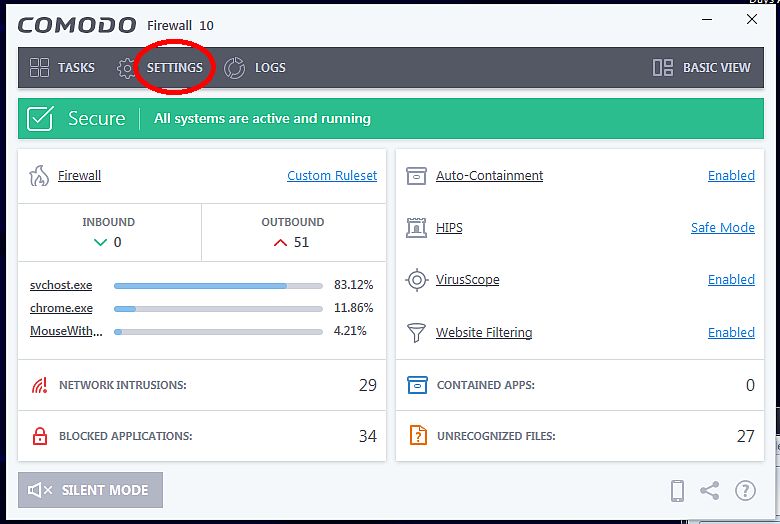780x524 pixels.
Task: Toggle Silent Mode on
Action: click(90, 490)
